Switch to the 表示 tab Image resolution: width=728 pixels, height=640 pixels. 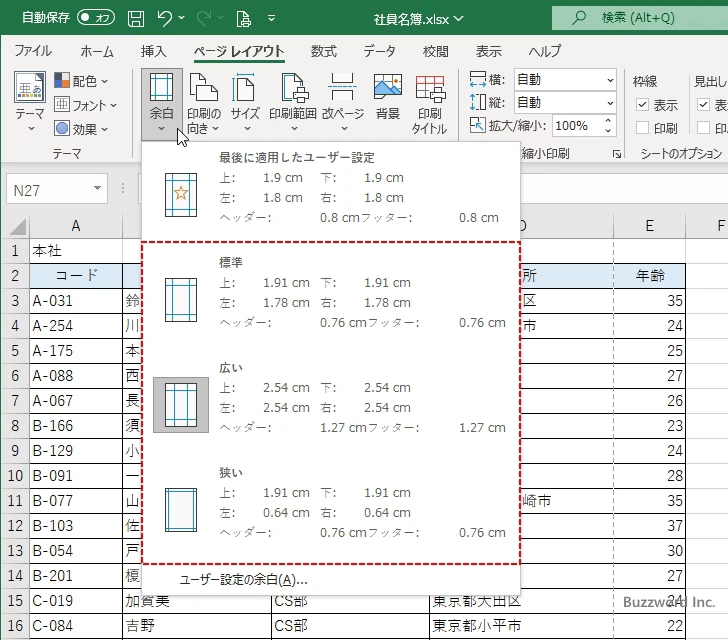tap(488, 51)
